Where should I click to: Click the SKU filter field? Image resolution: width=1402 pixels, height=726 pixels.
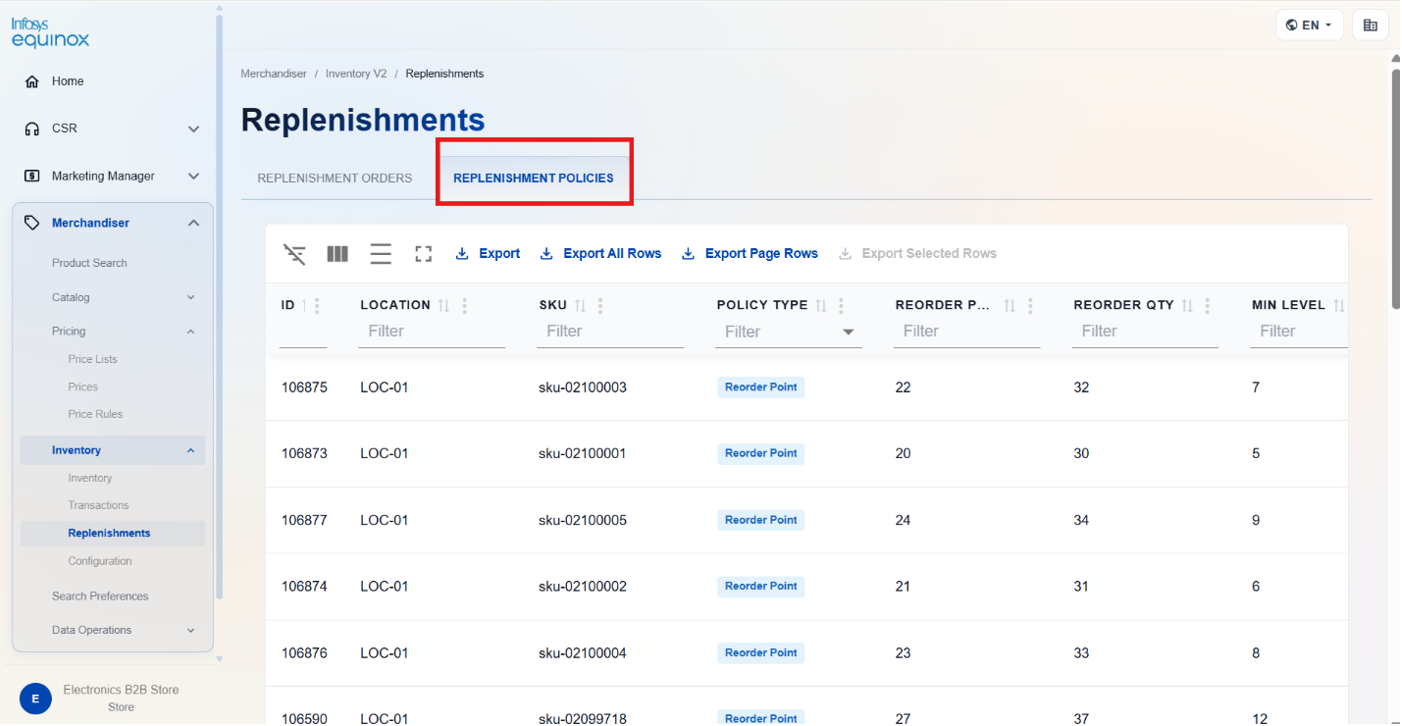click(x=610, y=332)
